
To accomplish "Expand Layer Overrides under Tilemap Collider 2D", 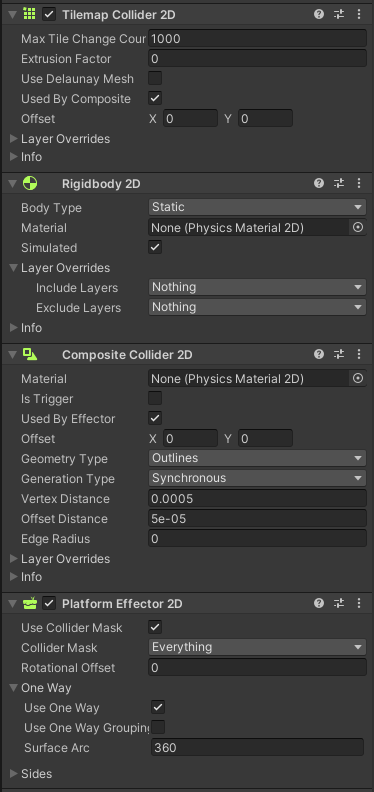I will [x=14, y=138].
